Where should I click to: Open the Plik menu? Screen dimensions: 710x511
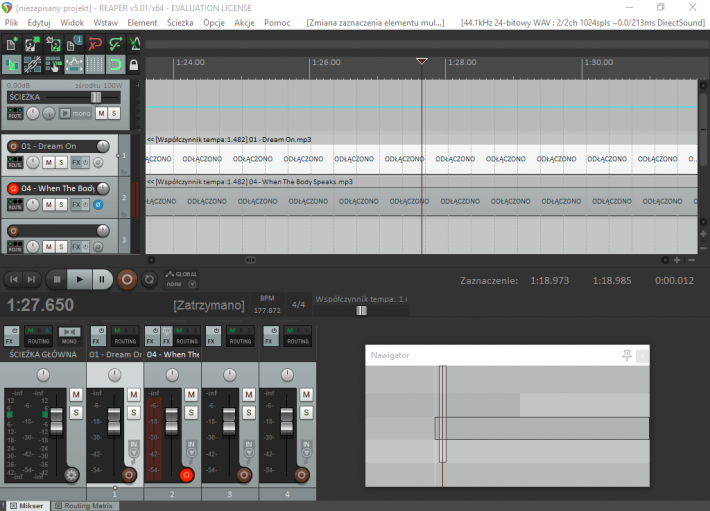click(11, 23)
